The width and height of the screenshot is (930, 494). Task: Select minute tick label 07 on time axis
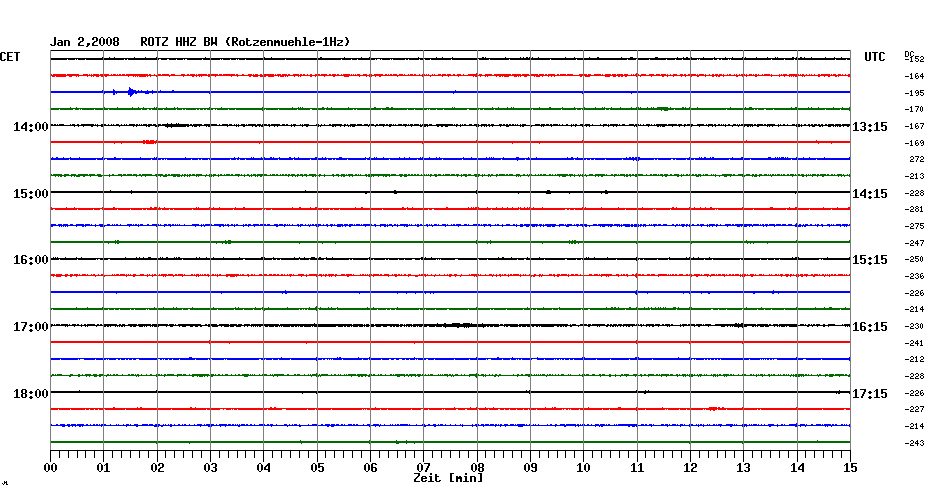coord(423,468)
